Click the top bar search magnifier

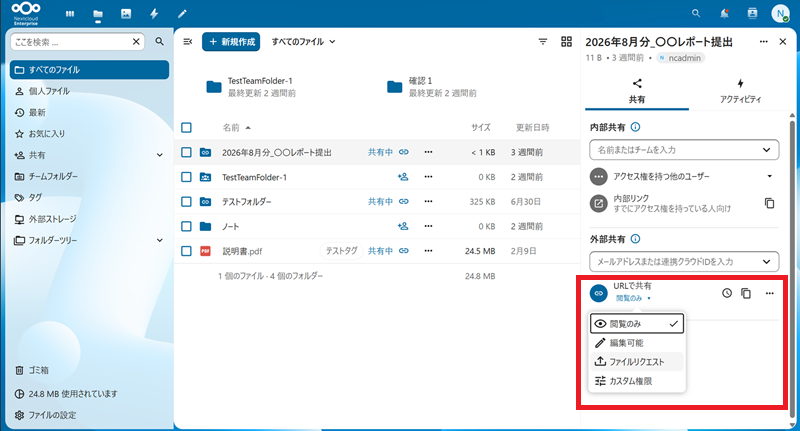[696, 14]
